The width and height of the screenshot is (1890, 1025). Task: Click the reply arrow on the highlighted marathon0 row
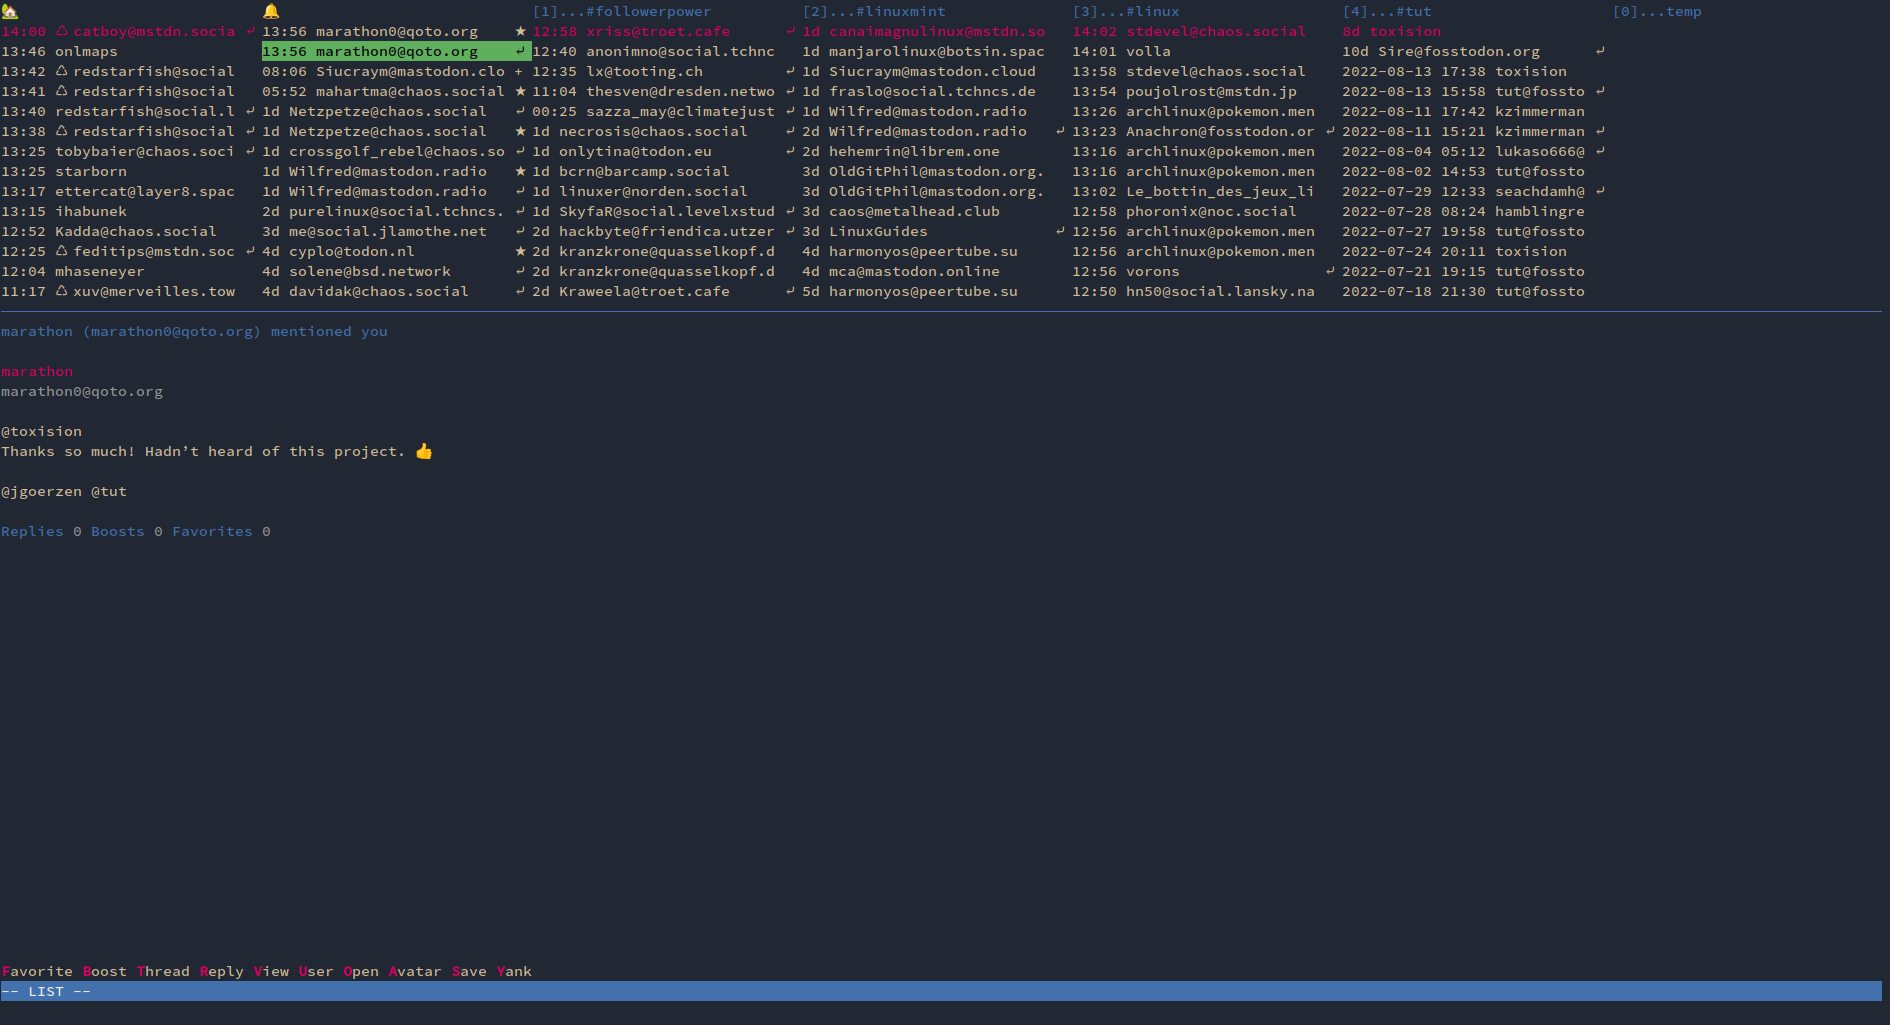click(x=520, y=51)
